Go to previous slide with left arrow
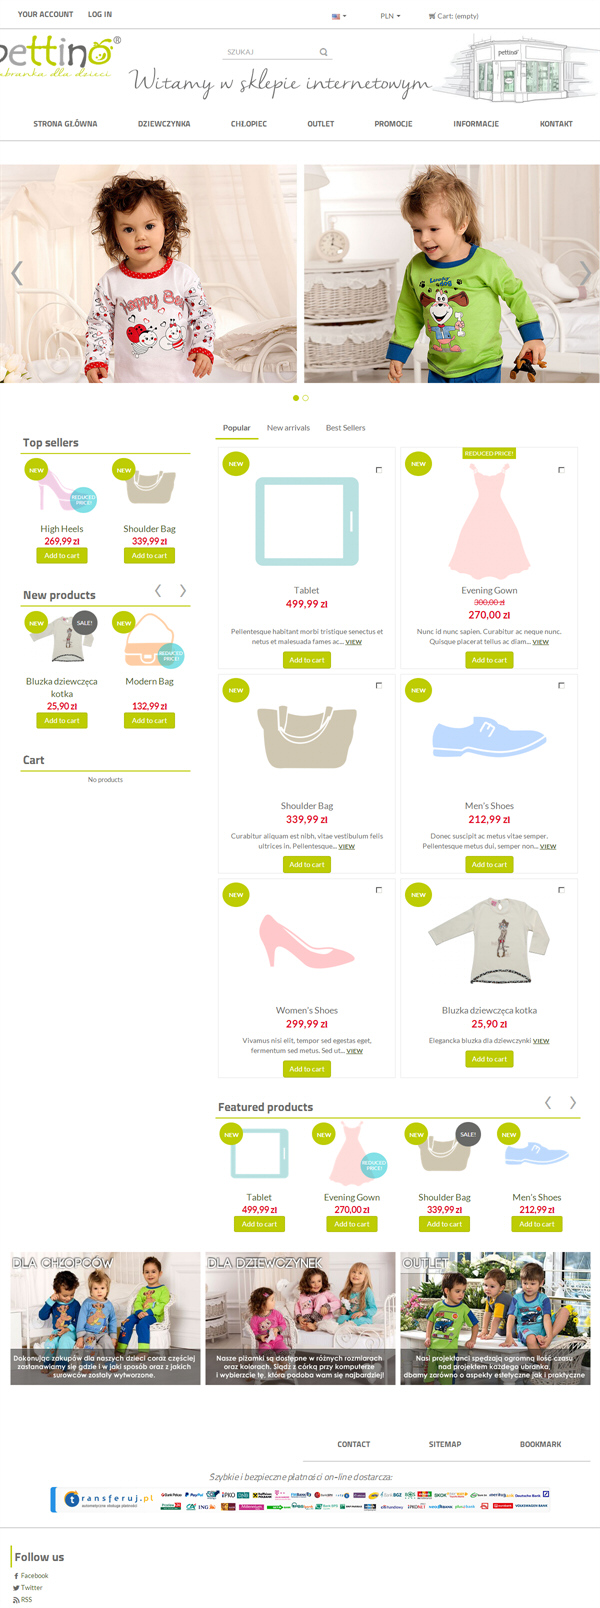Viewport: 600px width, 1608px height. [x=16, y=272]
